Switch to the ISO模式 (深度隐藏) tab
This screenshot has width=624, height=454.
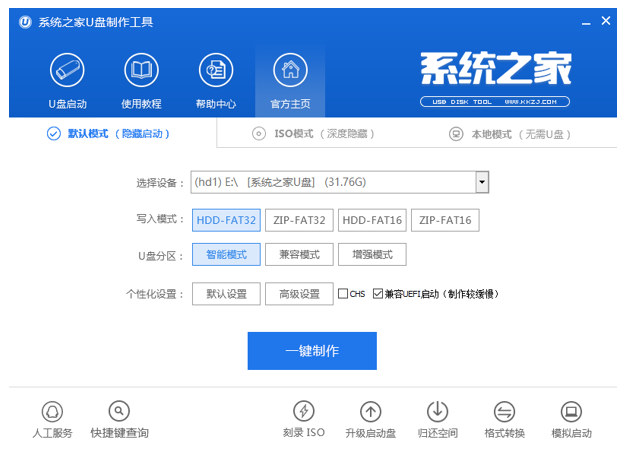[x=313, y=134]
